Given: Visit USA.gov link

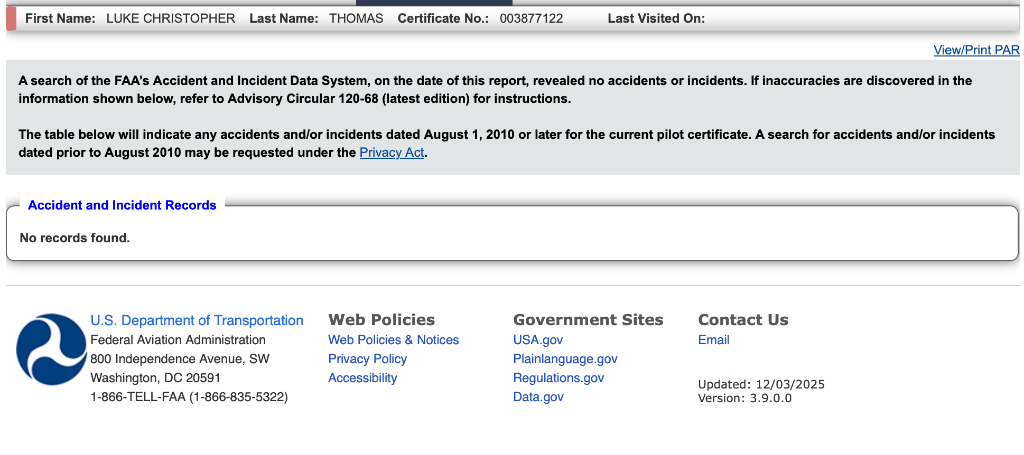Looking at the screenshot, I should tap(538, 339).
